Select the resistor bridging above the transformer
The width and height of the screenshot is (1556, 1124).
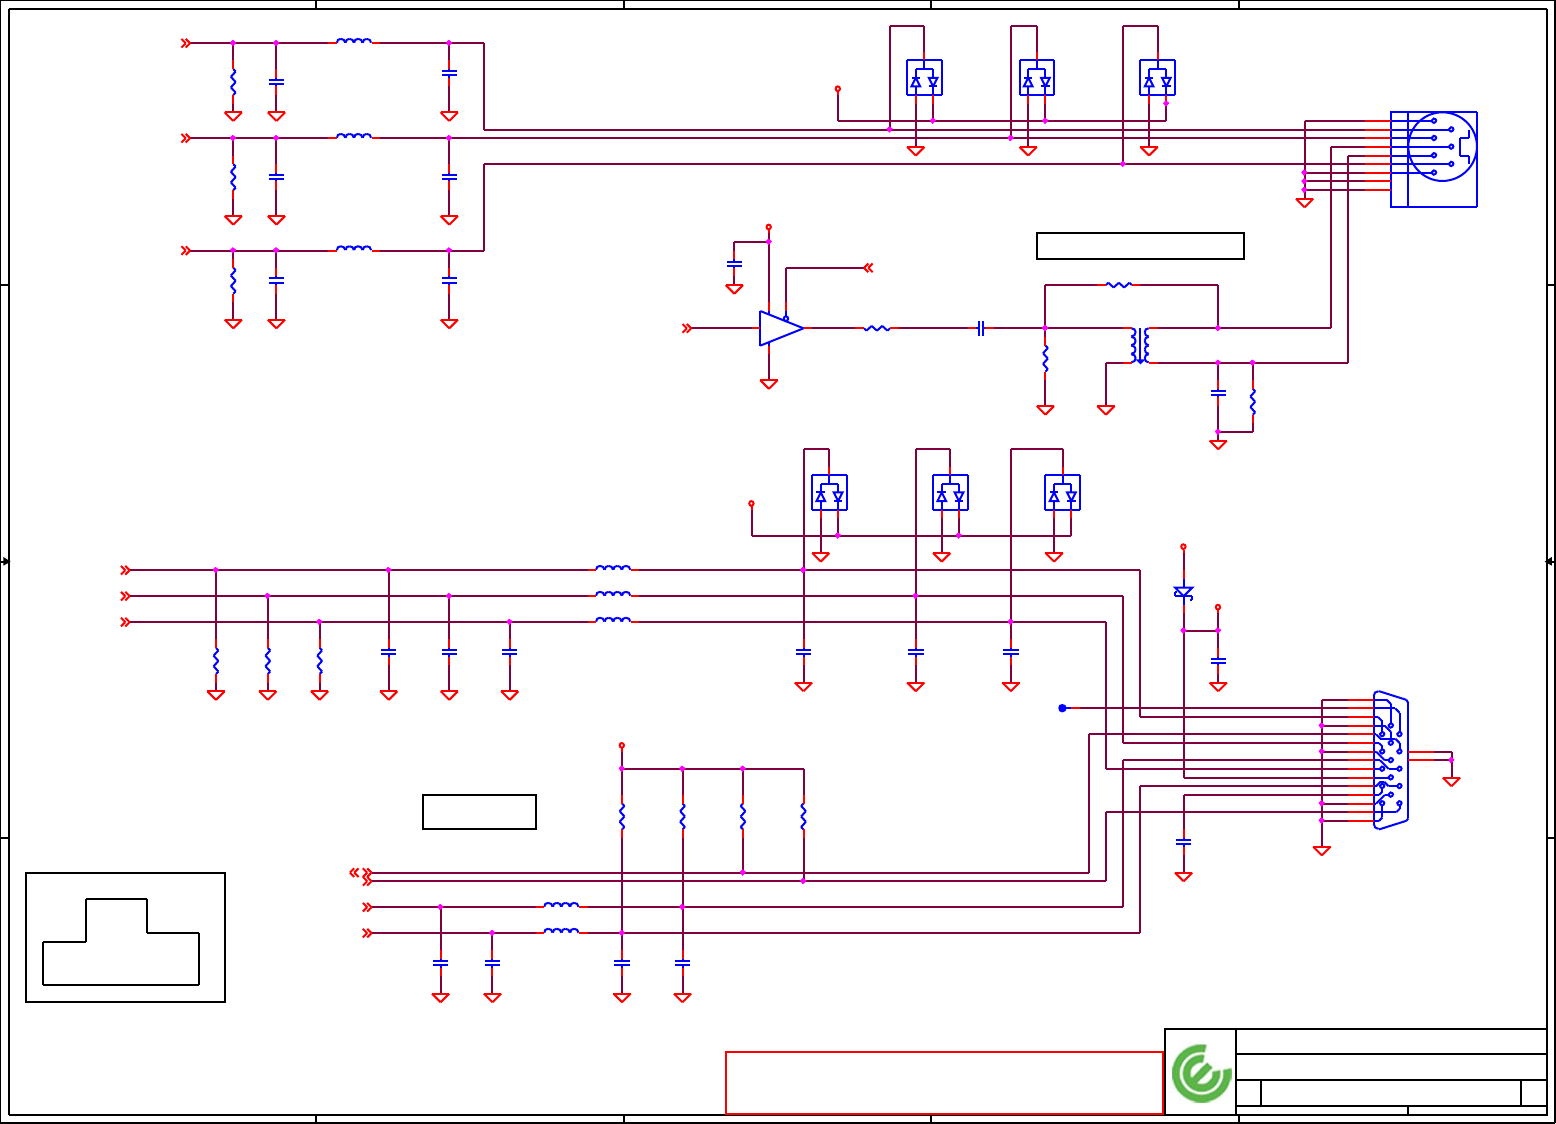(1119, 285)
